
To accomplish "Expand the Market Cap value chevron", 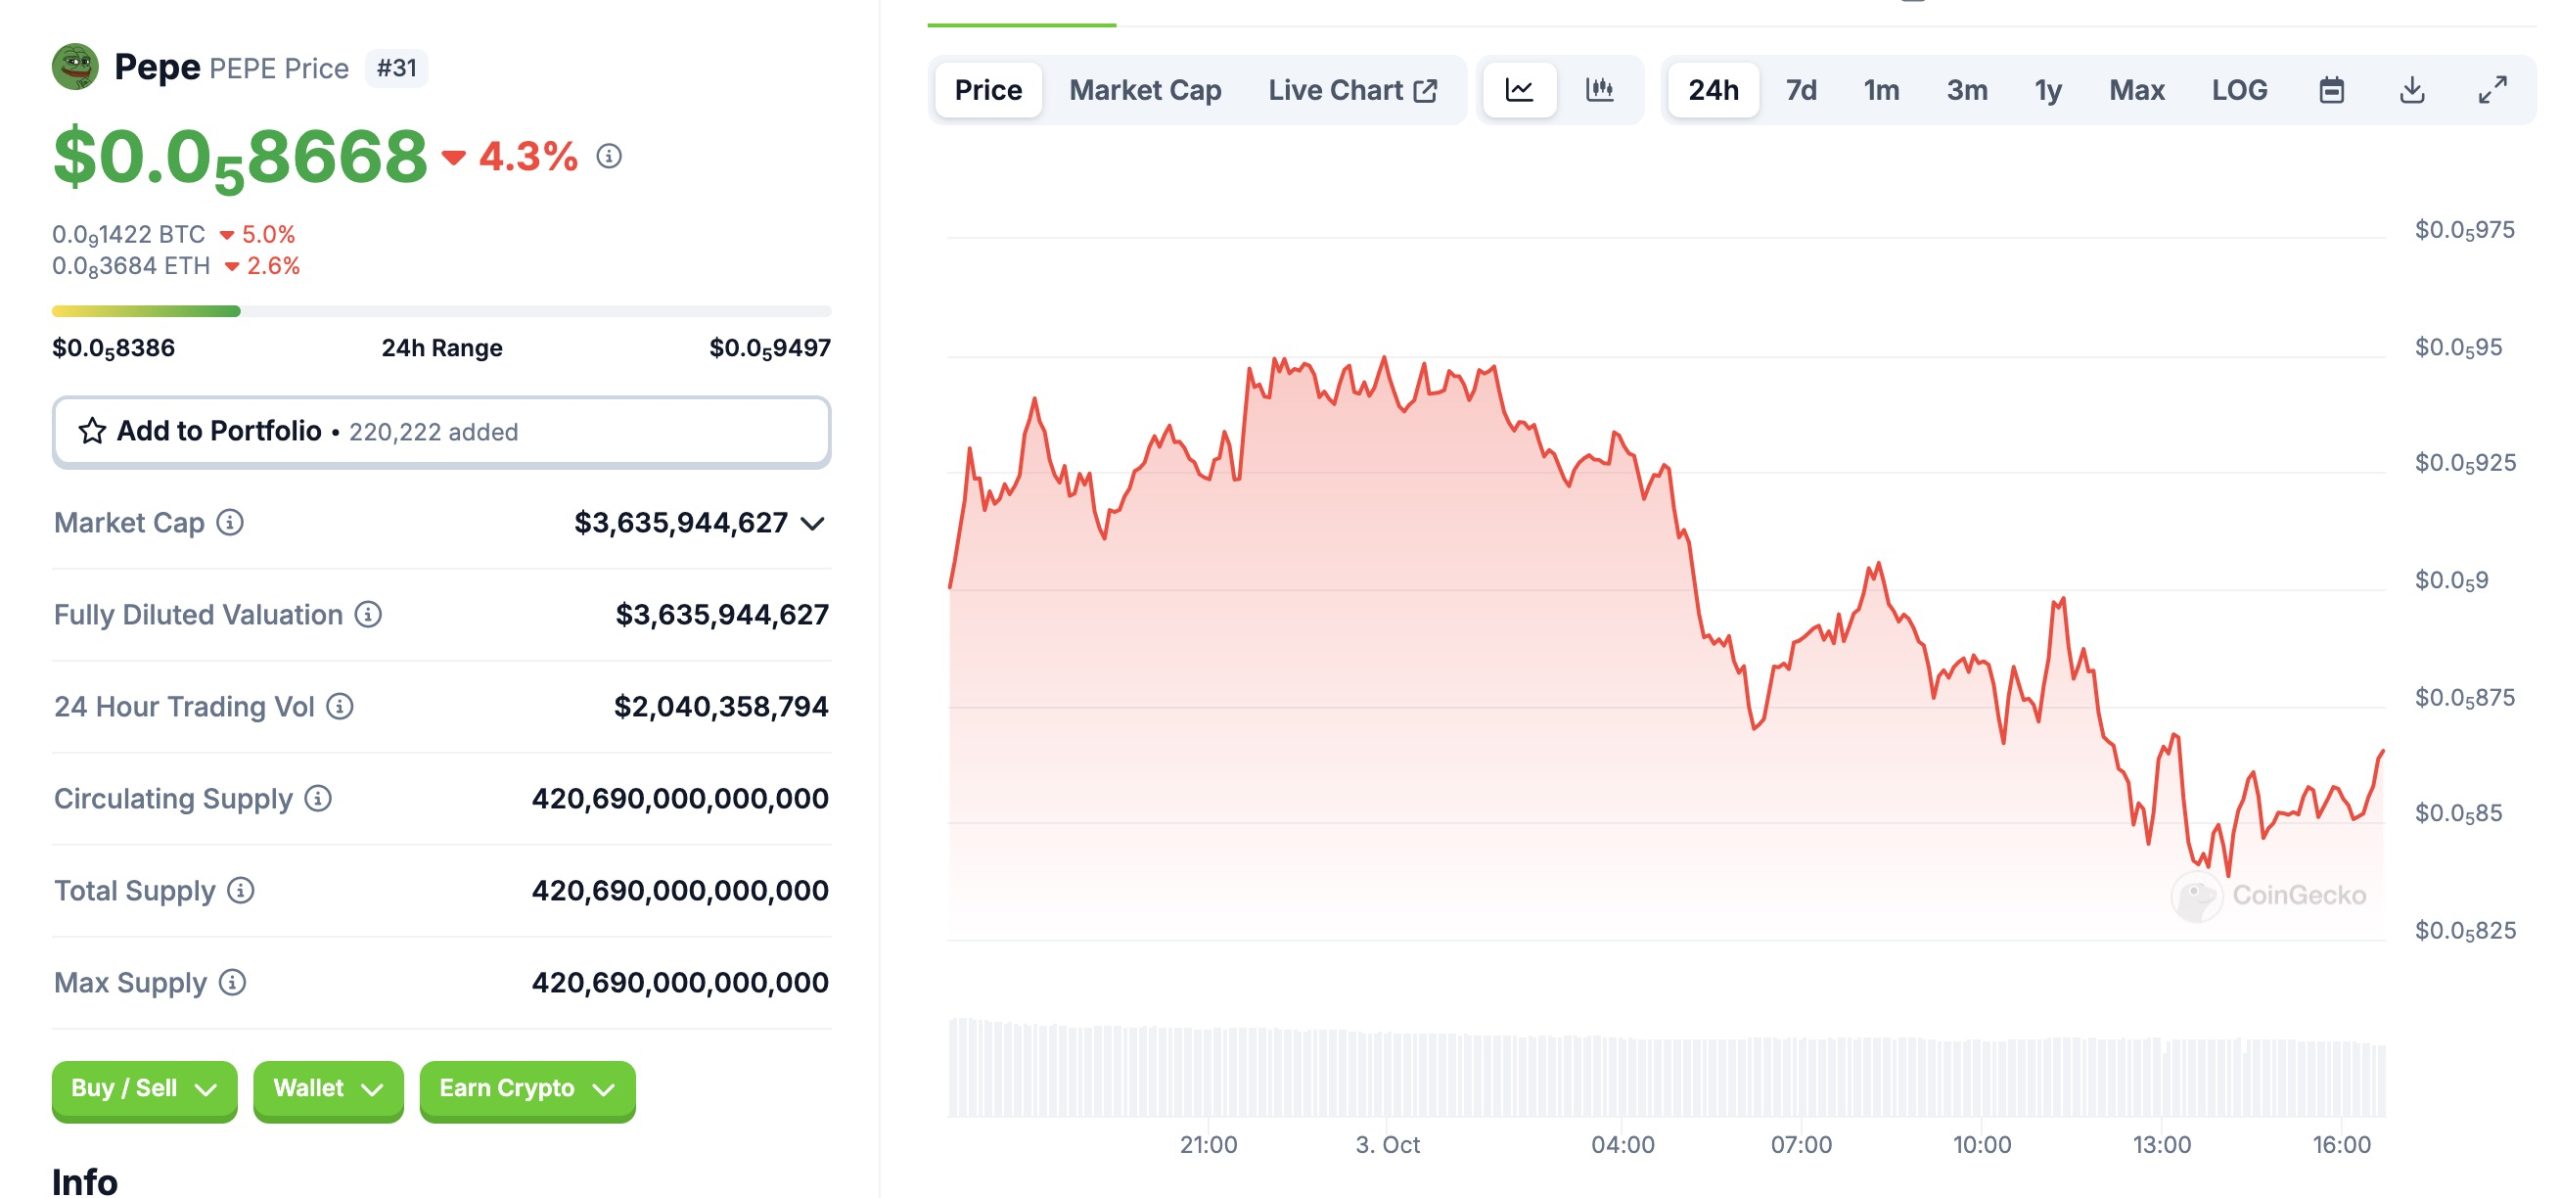I will (813, 523).
